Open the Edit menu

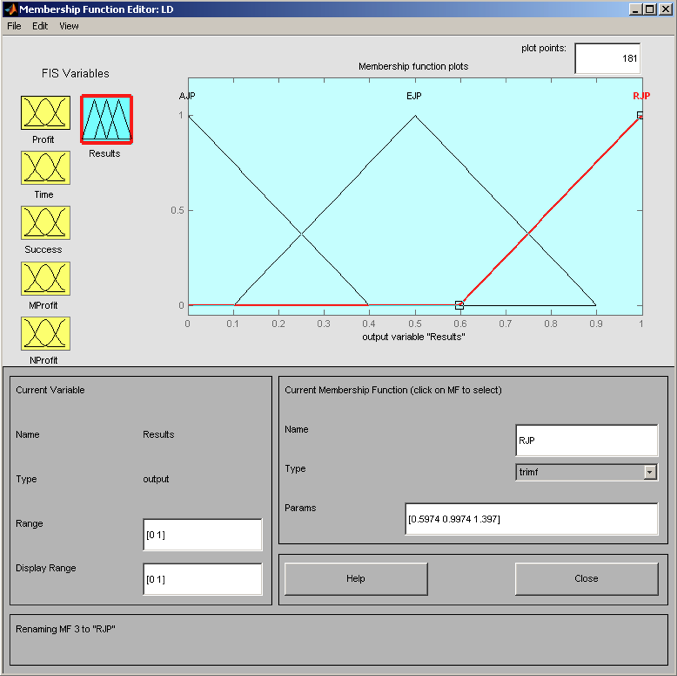[x=40, y=26]
